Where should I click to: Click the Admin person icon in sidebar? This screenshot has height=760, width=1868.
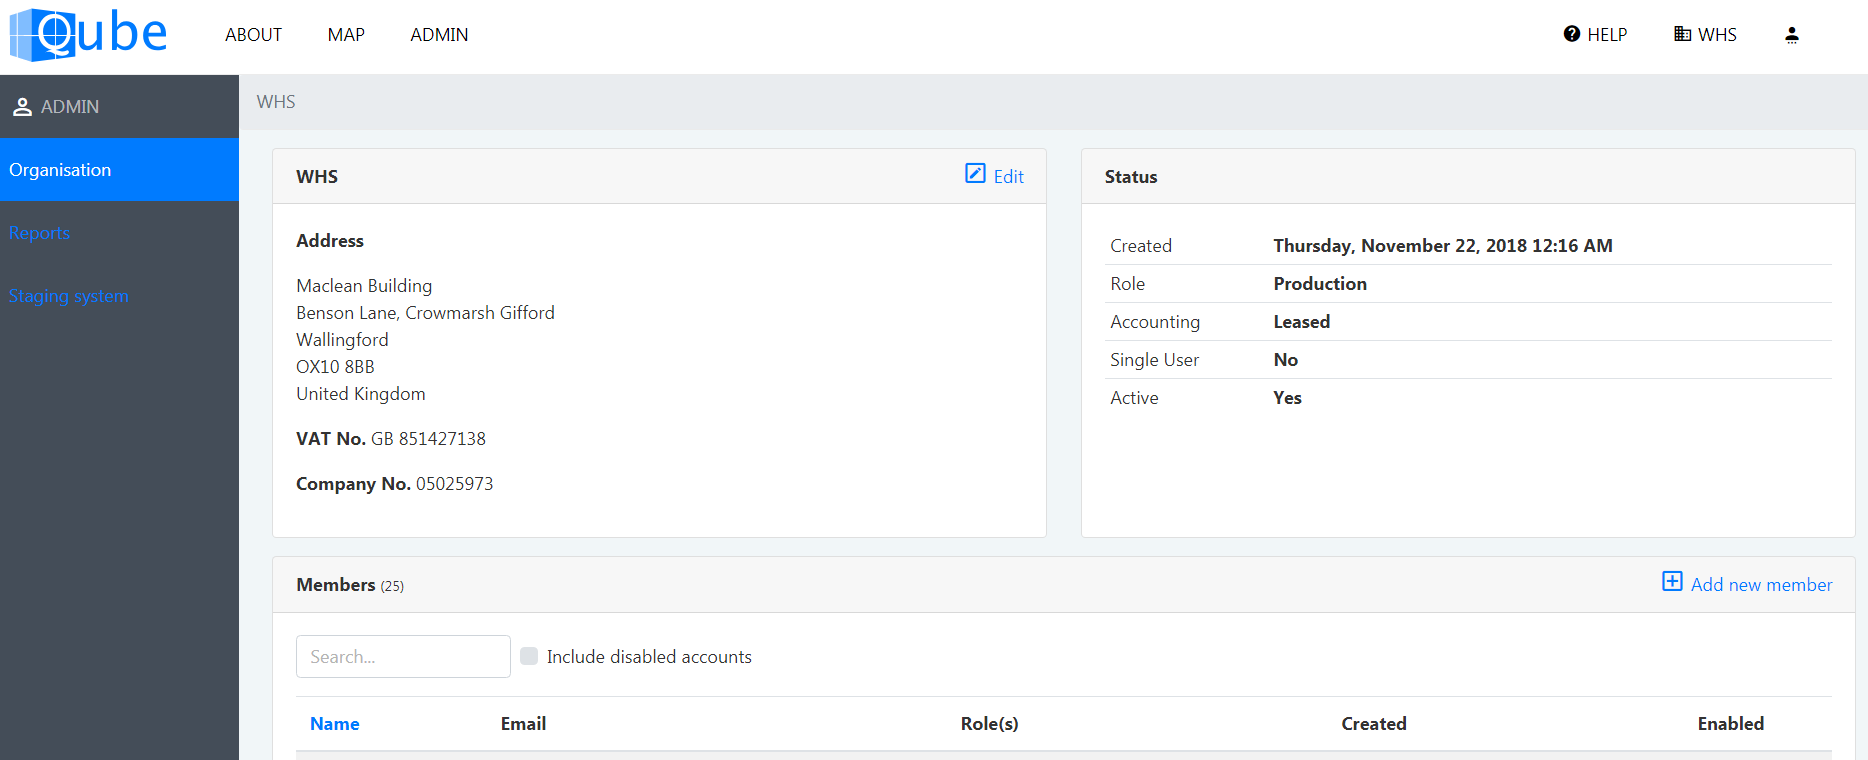tap(22, 107)
